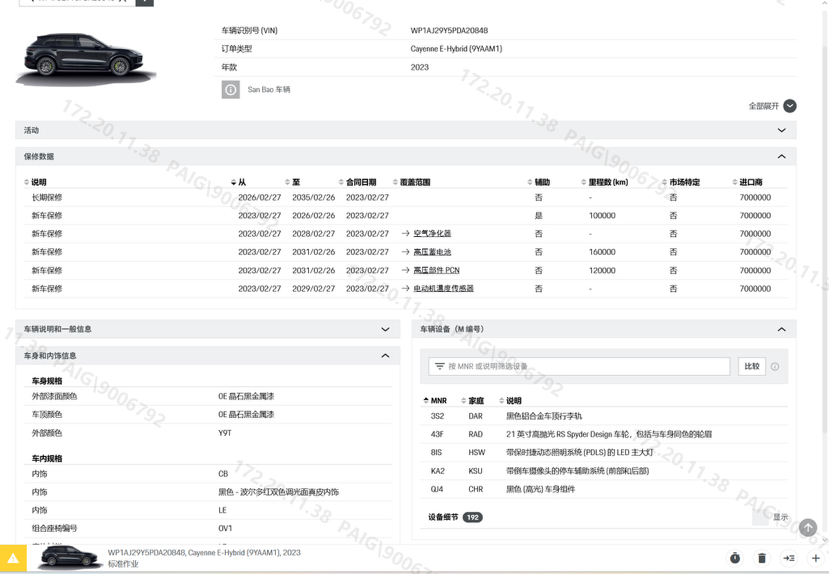
Task: Expand all sections with 全部展开
Action: coord(772,106)
